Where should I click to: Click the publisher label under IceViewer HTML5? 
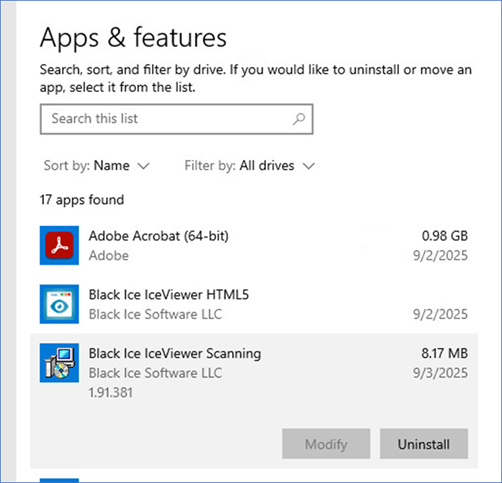[155, 314]
